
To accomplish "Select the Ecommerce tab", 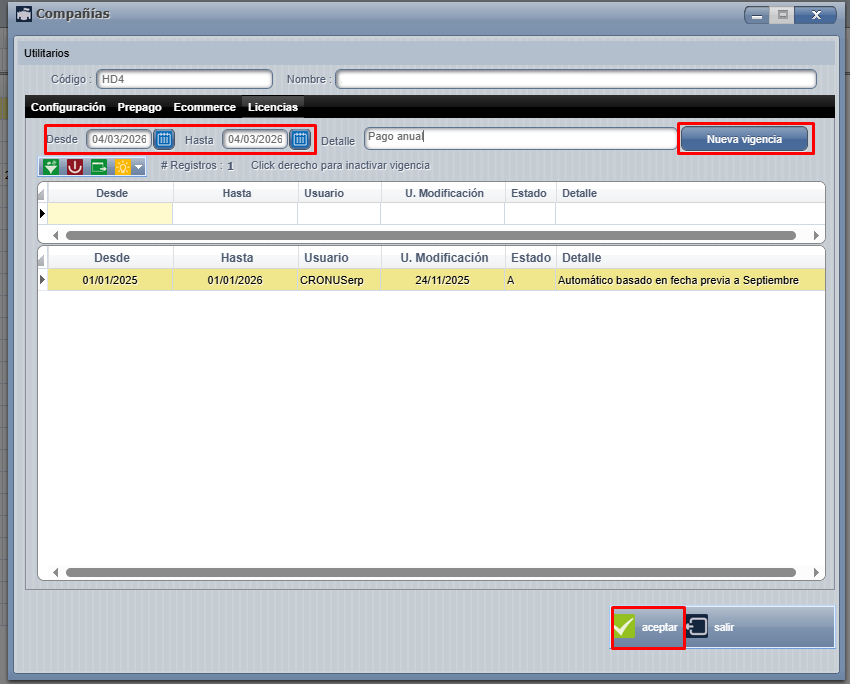I will 204,107.
